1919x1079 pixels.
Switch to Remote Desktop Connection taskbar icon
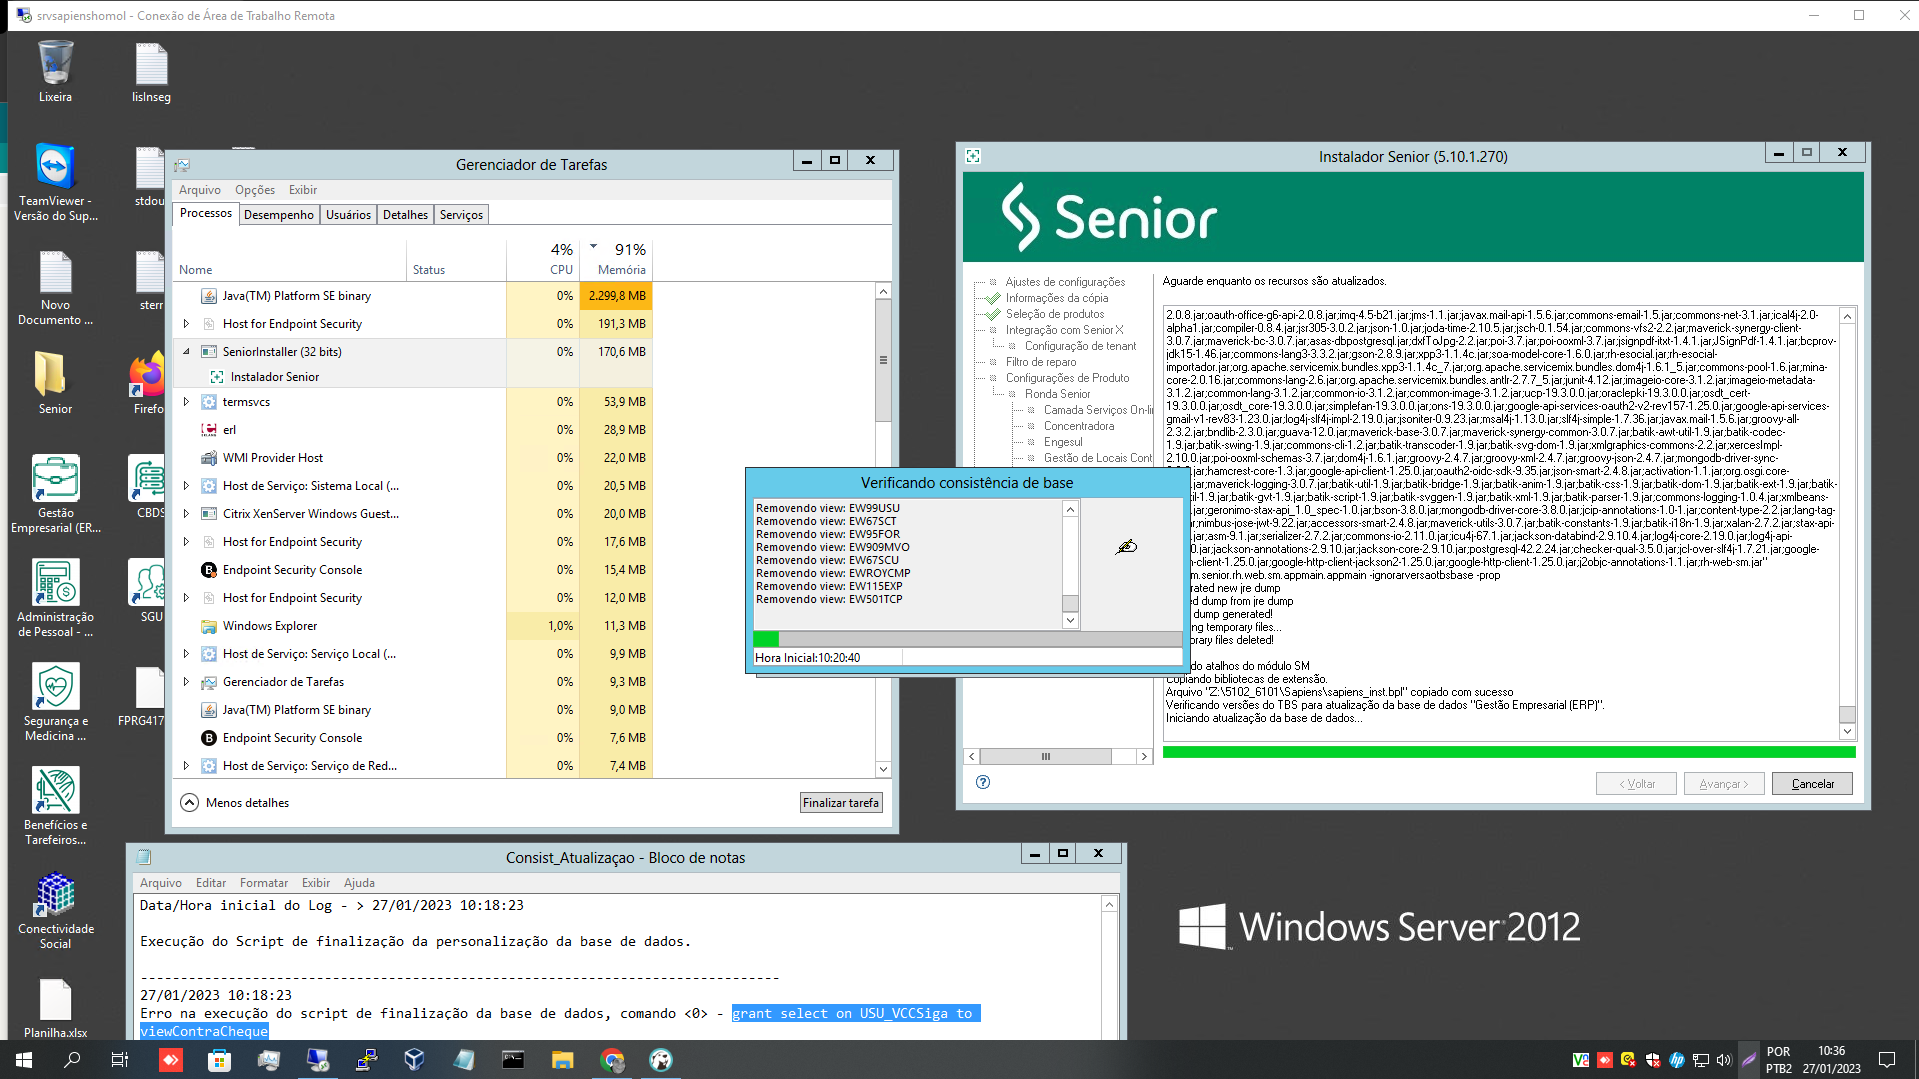click(318, 1060)
